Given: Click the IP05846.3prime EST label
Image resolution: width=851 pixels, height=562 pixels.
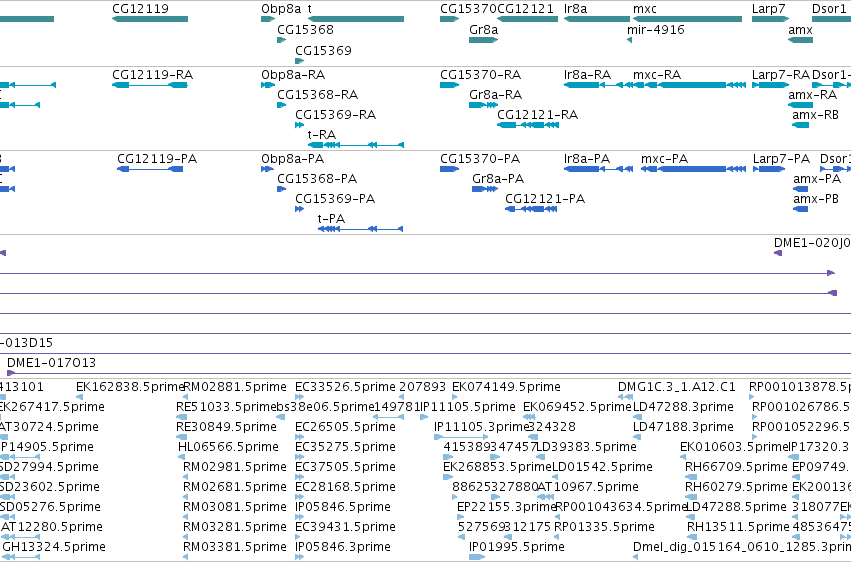Looking at the screenshot, I should click(x=342, y=547).
